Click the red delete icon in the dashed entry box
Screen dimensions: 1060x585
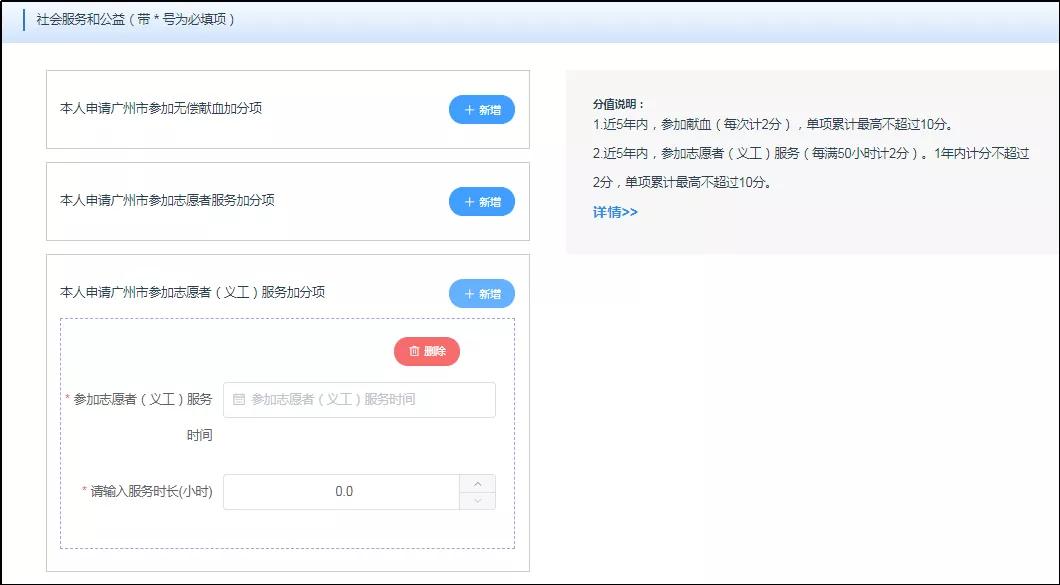pos(414,351)
